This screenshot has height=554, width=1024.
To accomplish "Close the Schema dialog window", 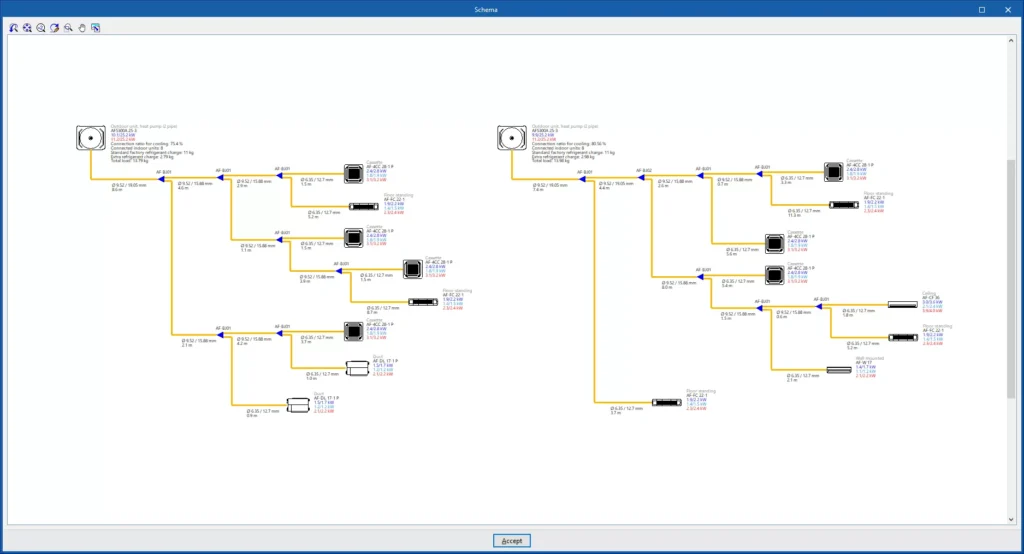I will click(x=1008, y=9).
